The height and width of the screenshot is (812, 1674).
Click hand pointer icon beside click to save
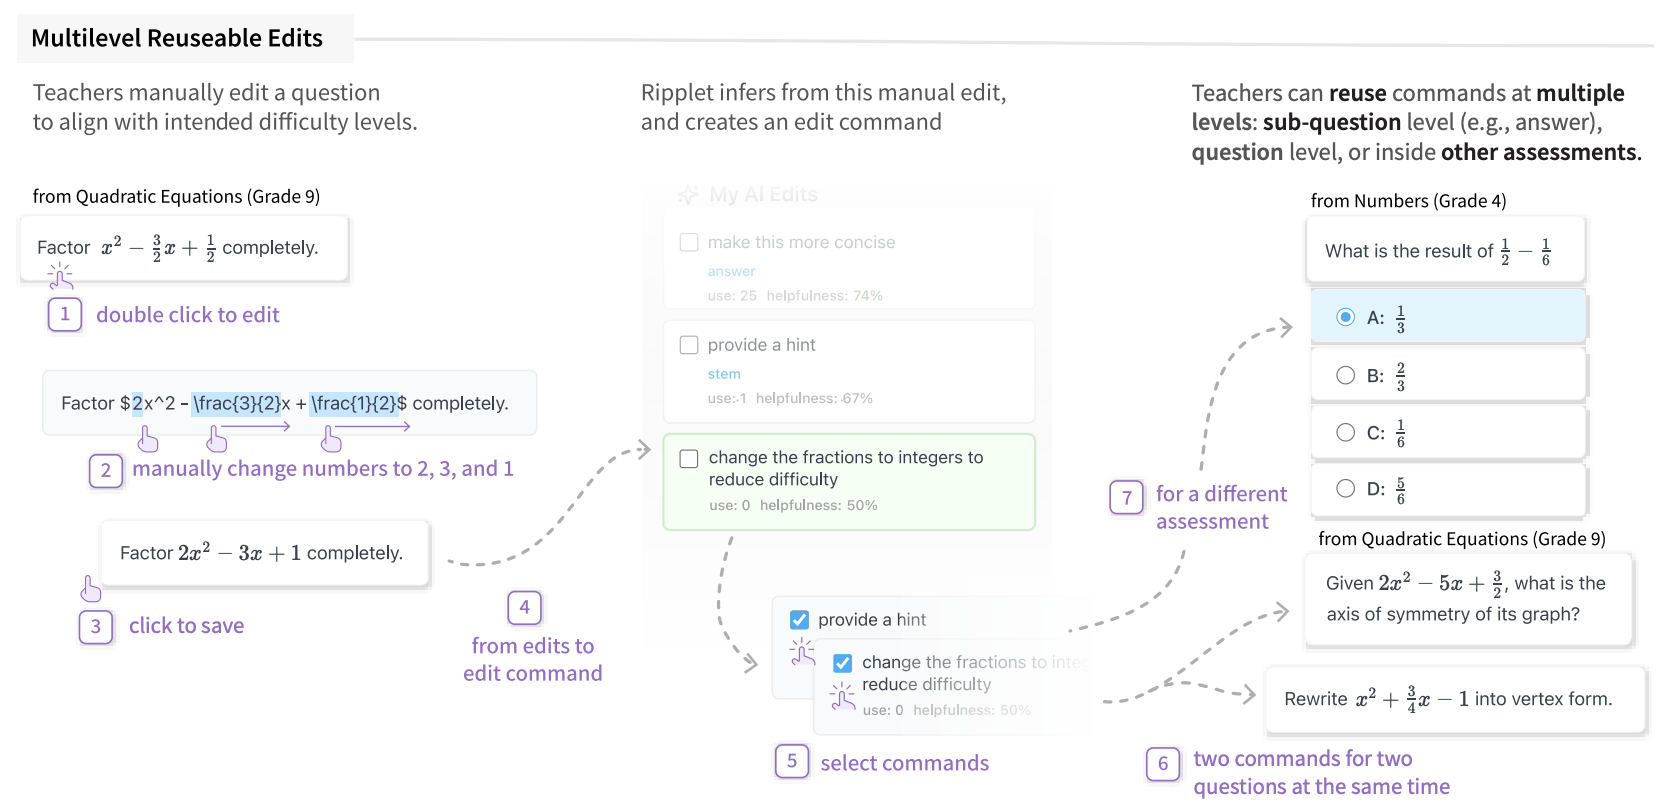(91, 588)
